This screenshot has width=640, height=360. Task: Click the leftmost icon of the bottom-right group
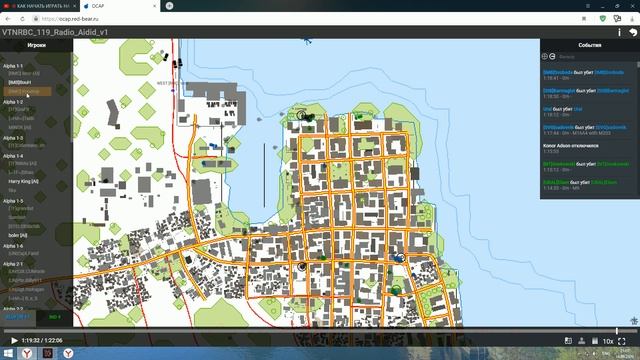pos(568,340)
